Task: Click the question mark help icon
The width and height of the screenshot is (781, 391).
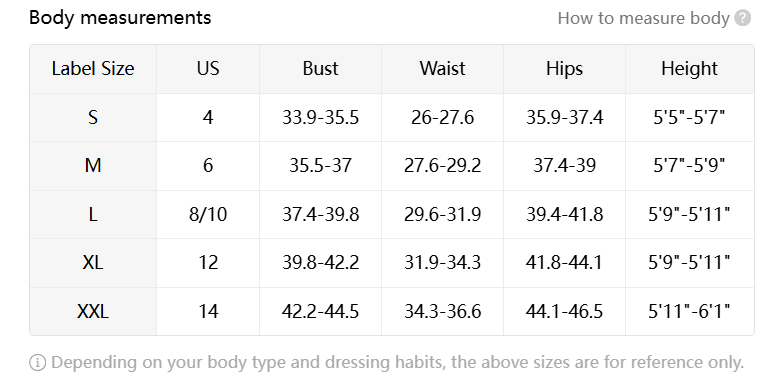Action: point(742,18)
